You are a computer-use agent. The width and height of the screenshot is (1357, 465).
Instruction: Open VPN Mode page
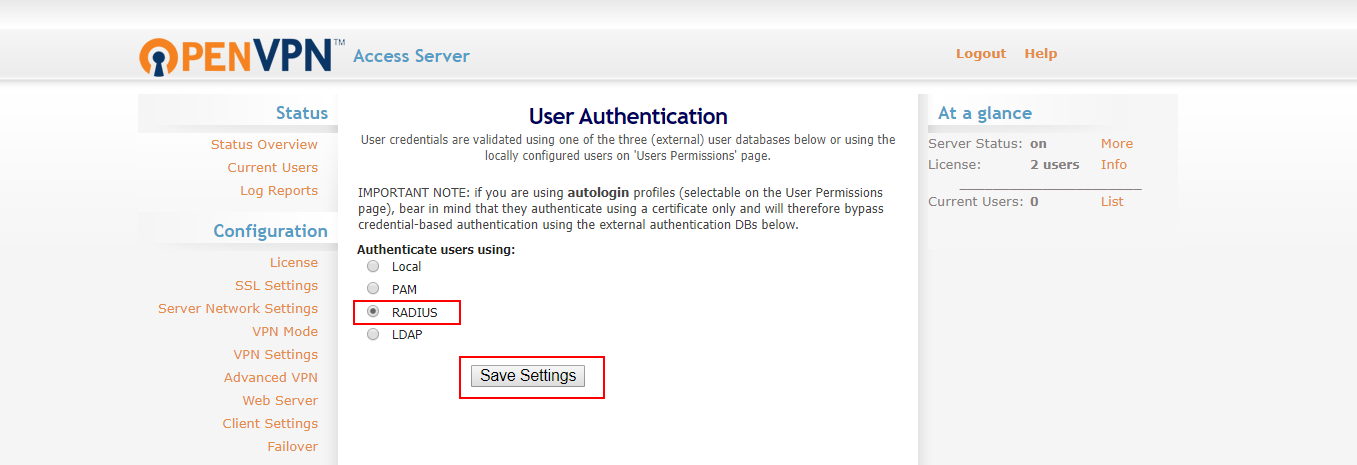point(285,332)
